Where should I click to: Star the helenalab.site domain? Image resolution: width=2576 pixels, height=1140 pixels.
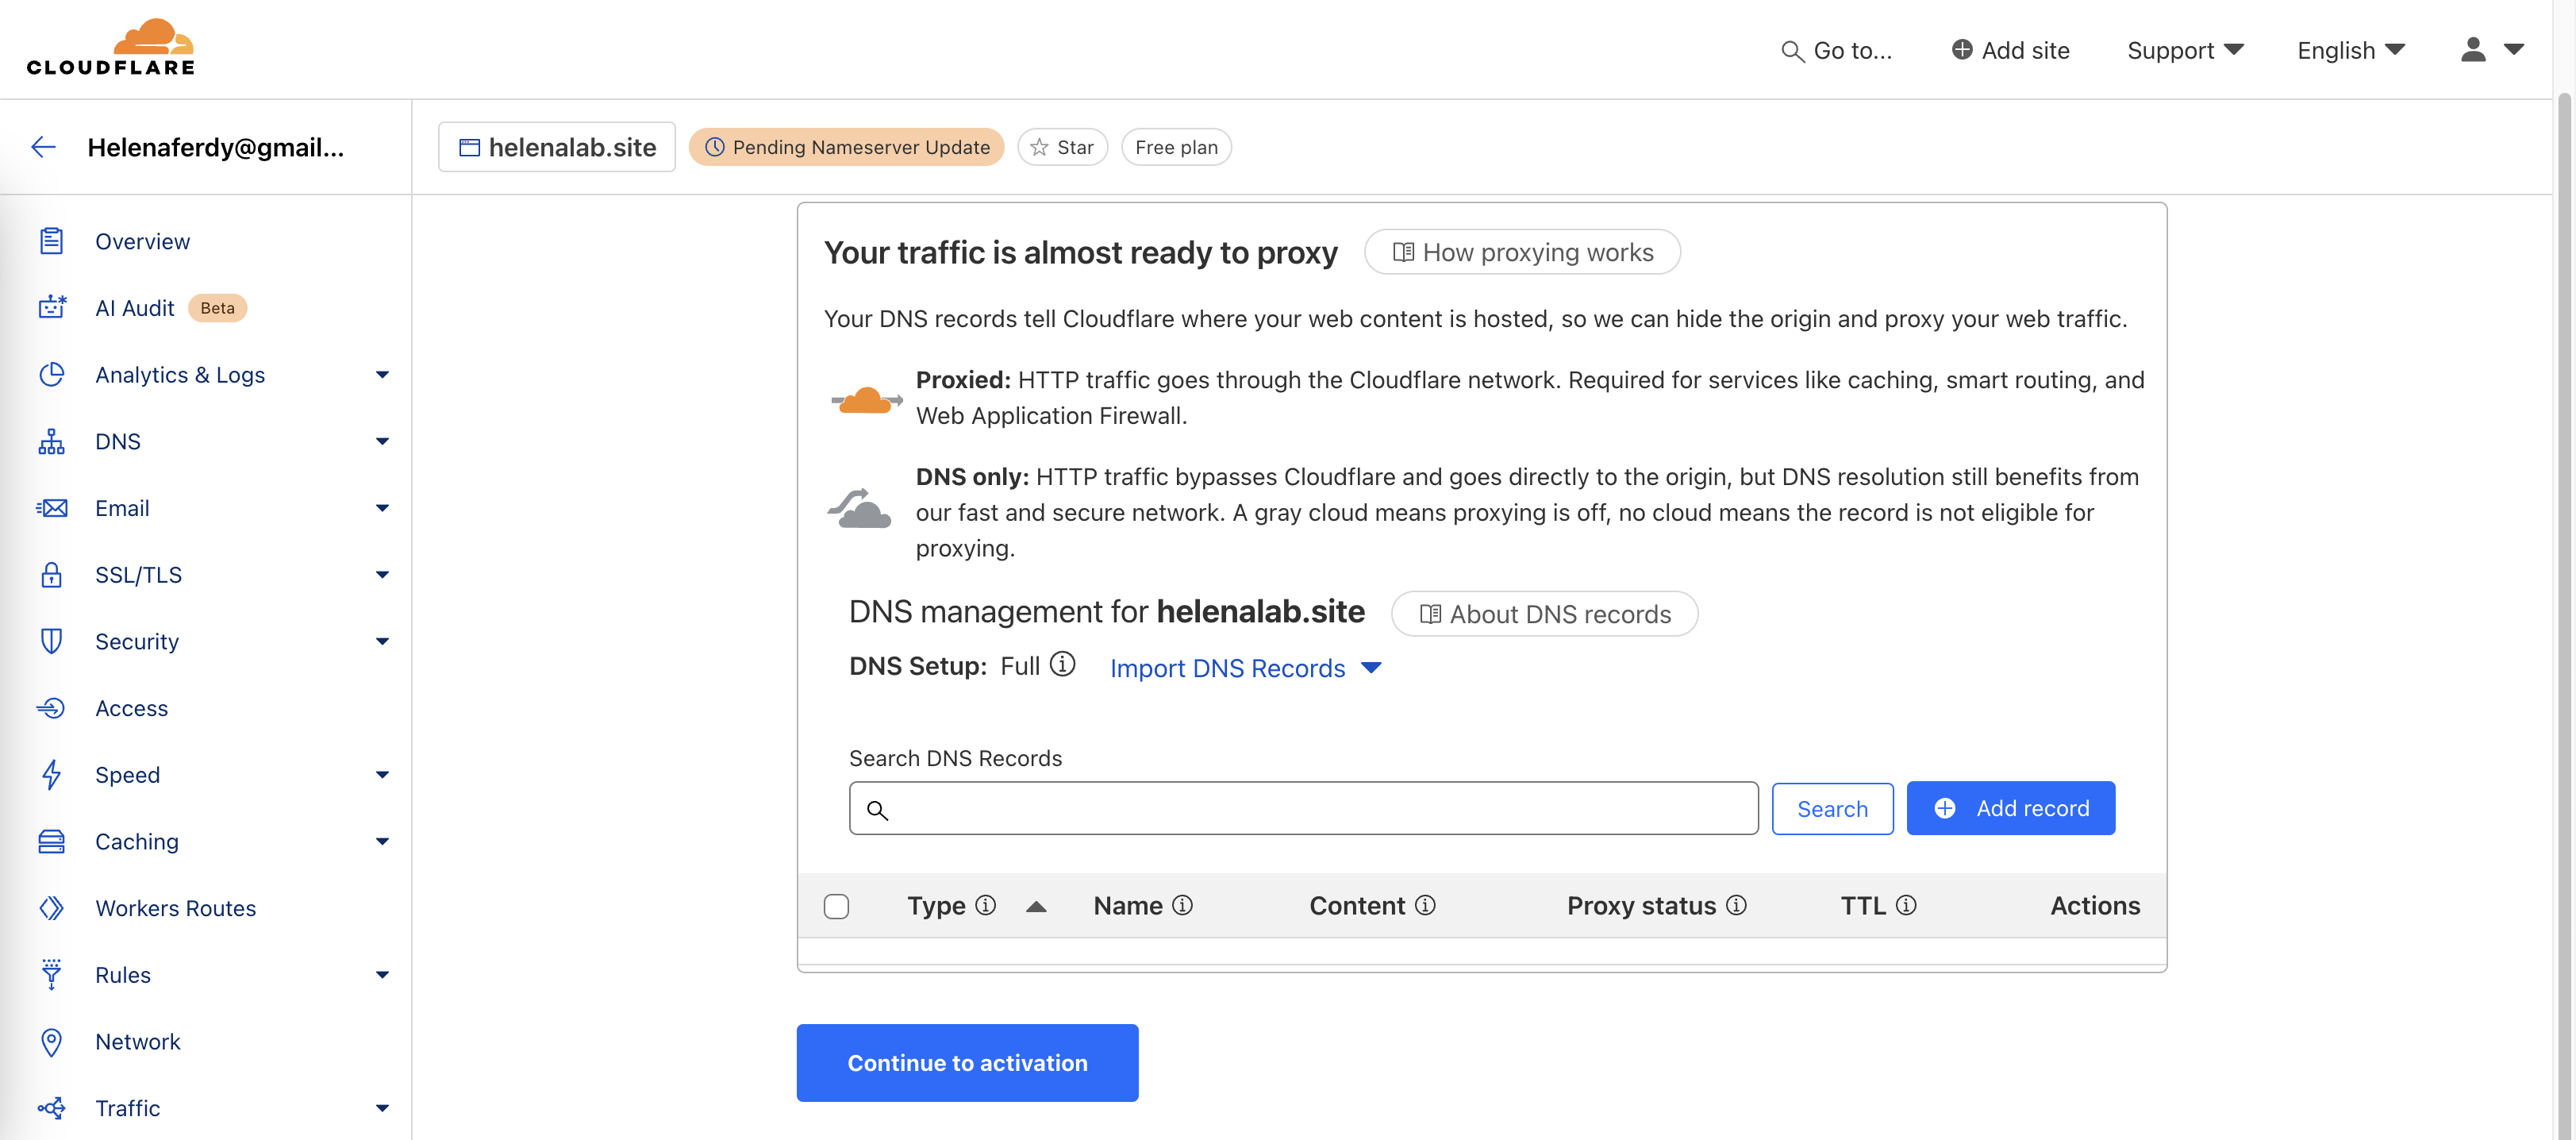(x=1062, y=147)
